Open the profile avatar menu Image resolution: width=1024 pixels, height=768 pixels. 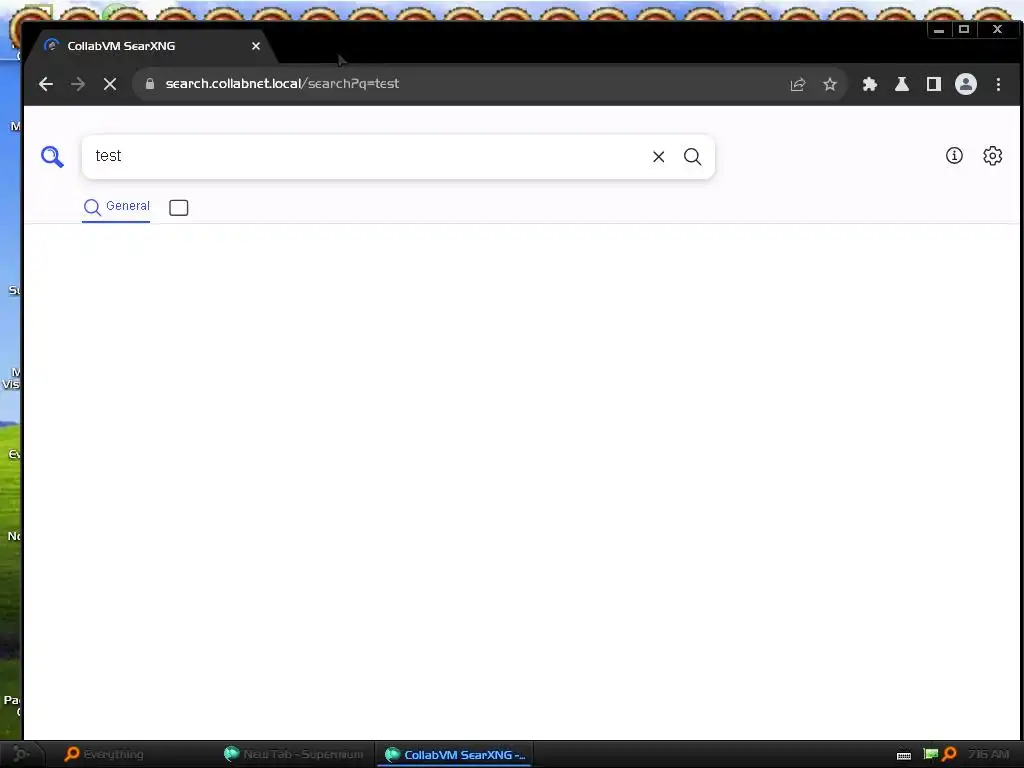pyautogui.click(x=966, y=84)
